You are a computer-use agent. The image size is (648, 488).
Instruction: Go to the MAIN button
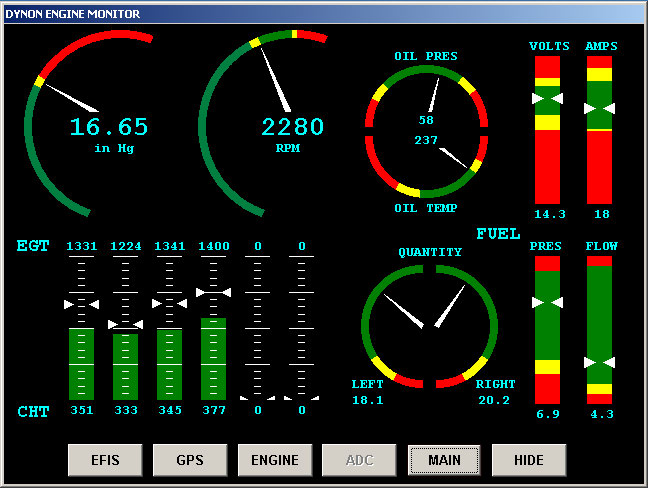(x=444, y=460)
